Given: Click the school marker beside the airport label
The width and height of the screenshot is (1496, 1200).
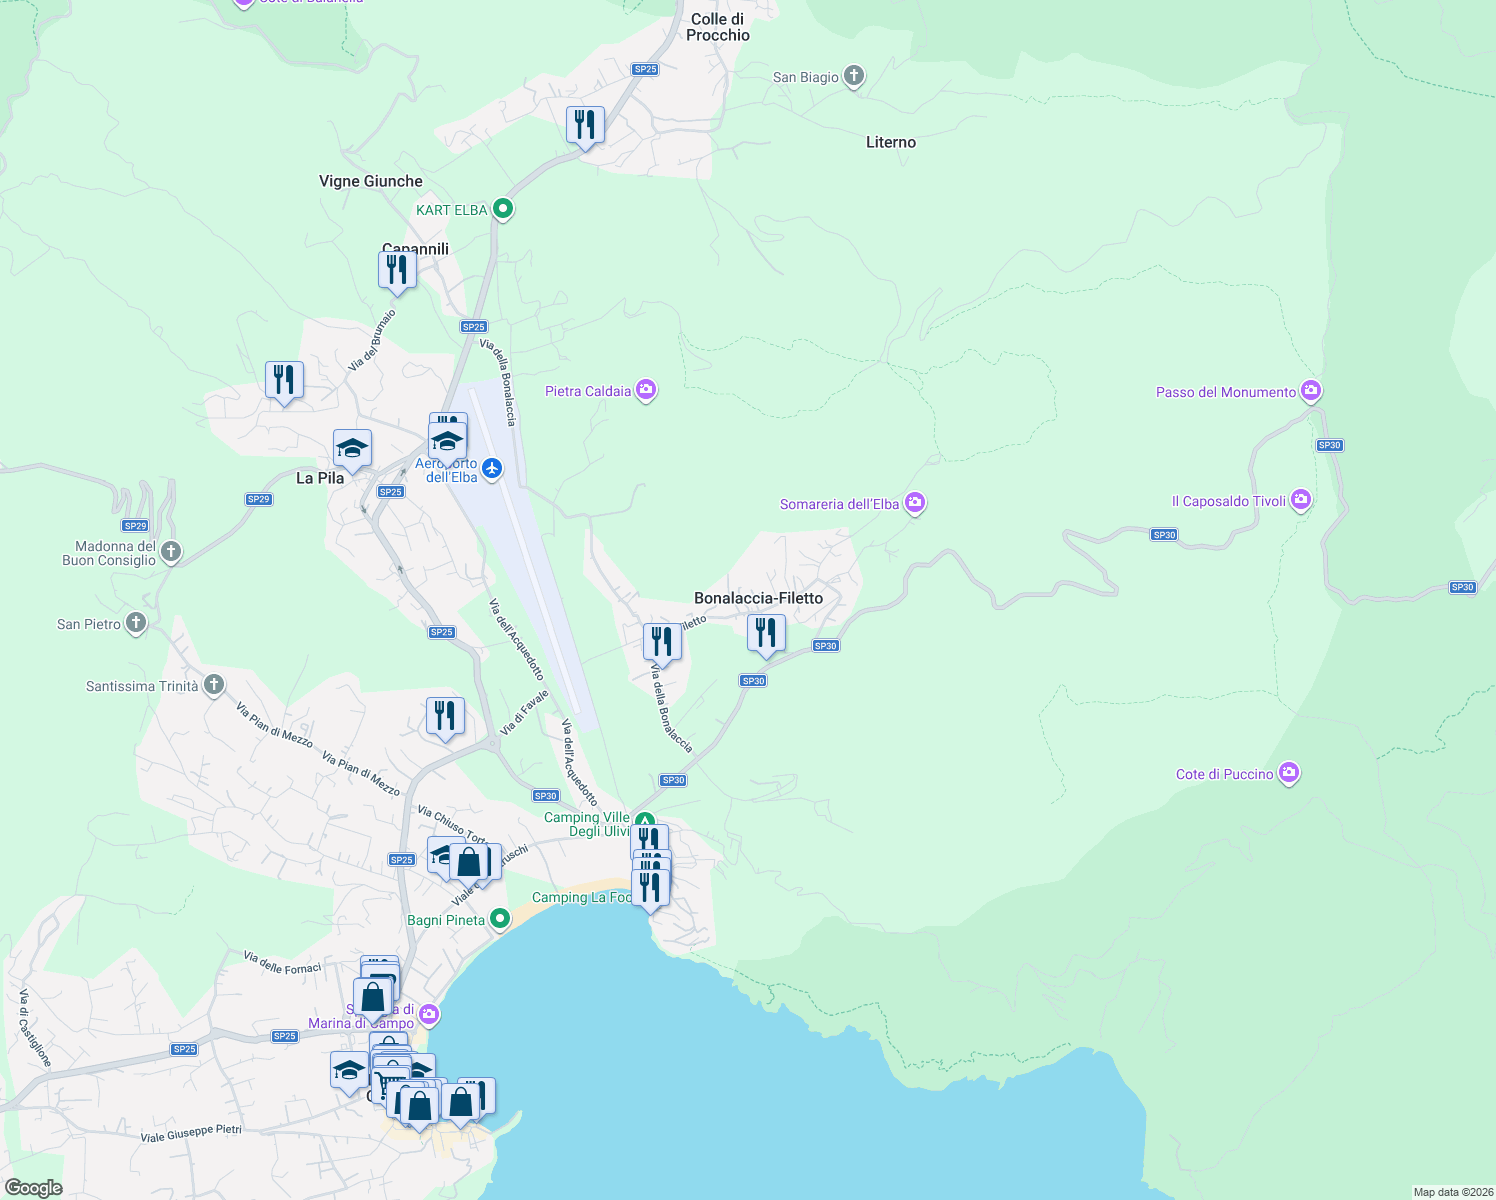Looking at the screenshot, I should coord(447,442).
